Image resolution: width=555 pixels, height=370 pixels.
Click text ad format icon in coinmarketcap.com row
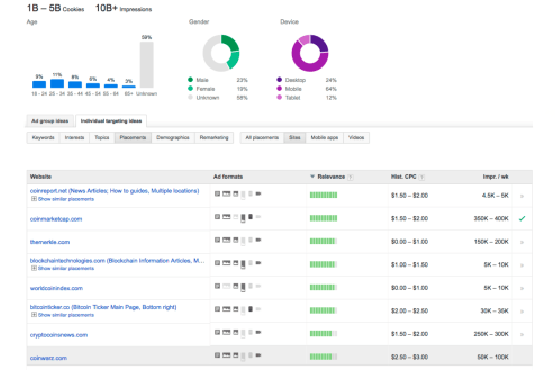pos(217,217)
